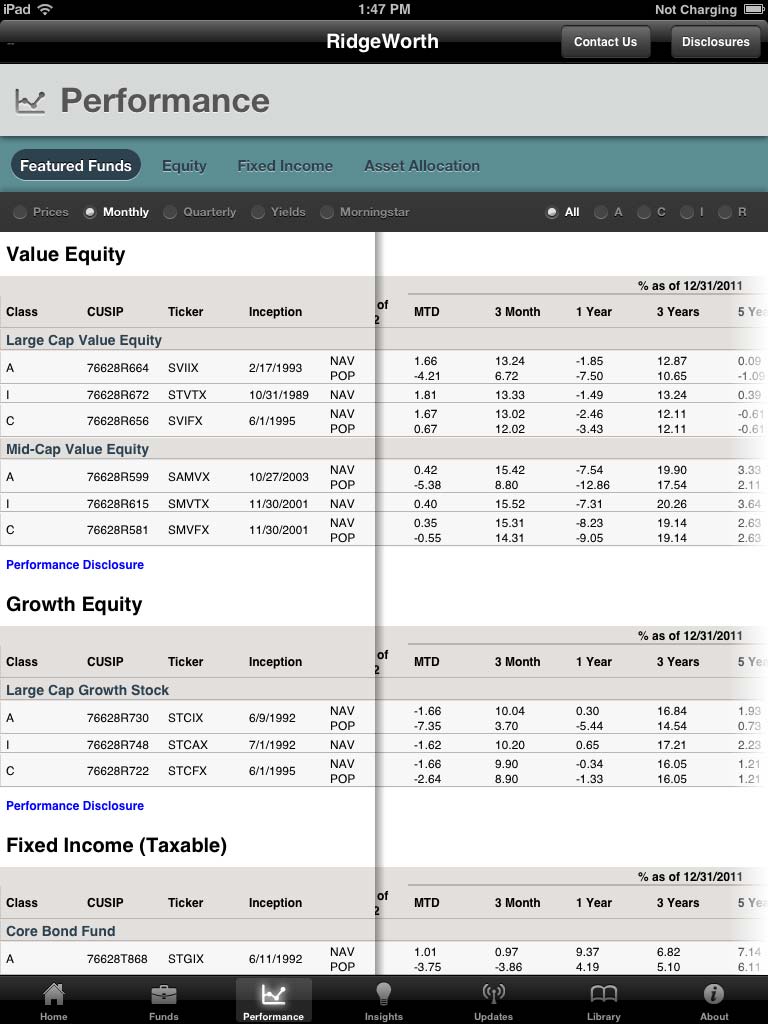This screenshot has width=768, height=1024.
Task: Tap the Value Equity section title
Action: (x=65, y=254)
